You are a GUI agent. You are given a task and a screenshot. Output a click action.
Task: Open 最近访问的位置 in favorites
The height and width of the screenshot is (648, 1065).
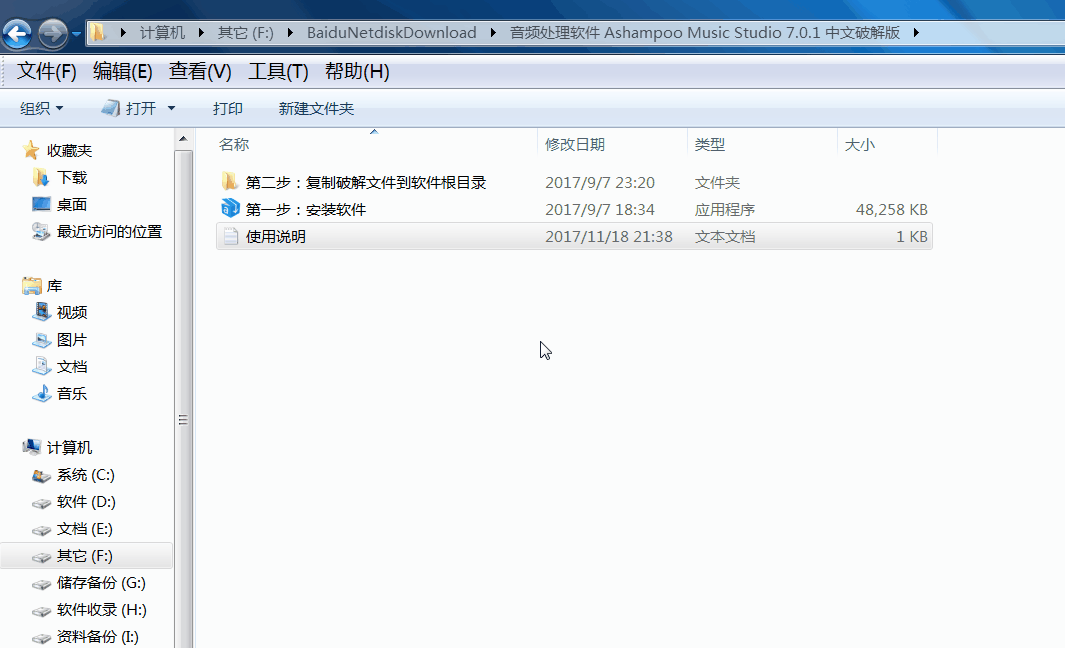click(x=109, y=232)
